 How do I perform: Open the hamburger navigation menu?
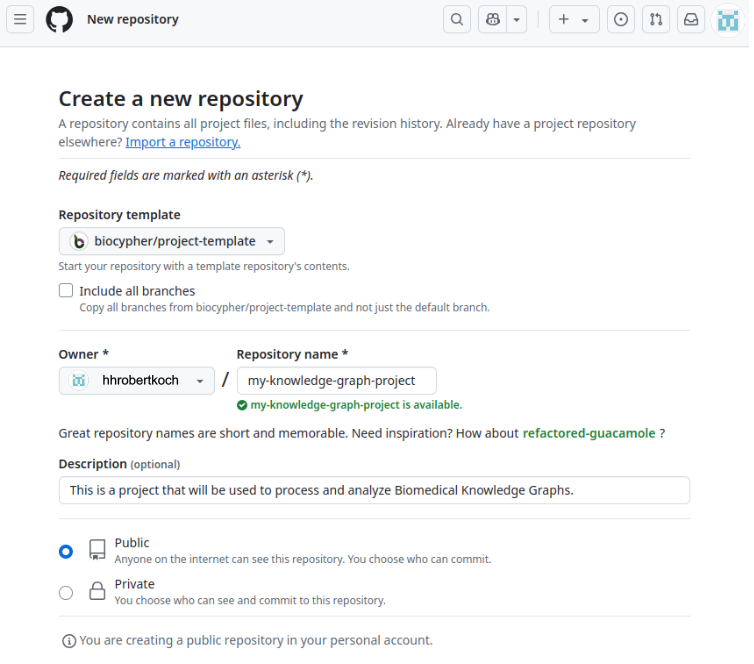point(22,19)
